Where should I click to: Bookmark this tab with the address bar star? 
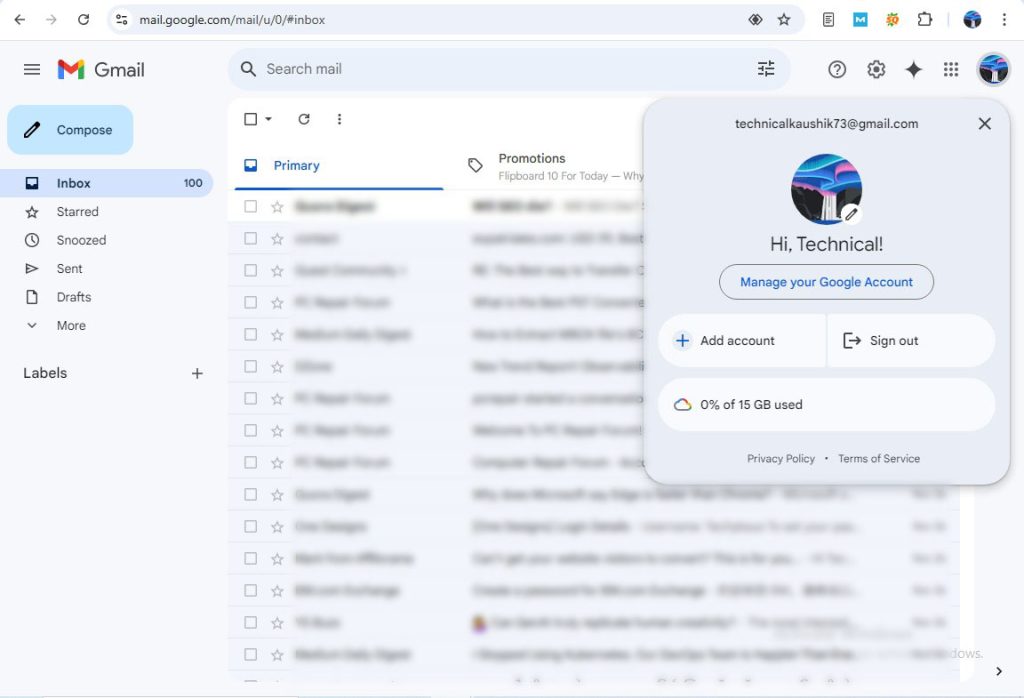click(x=784, y=20)
